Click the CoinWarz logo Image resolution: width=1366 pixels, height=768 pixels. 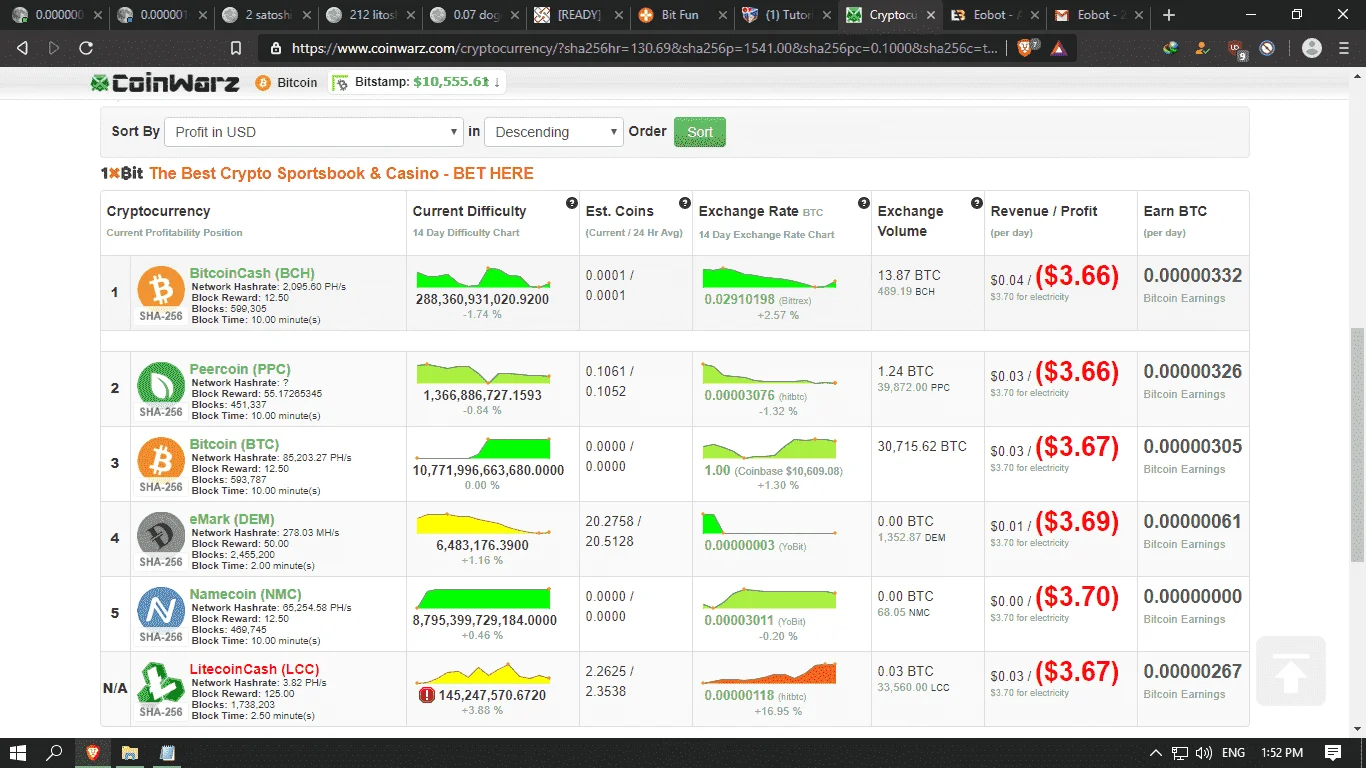point(165,83)
